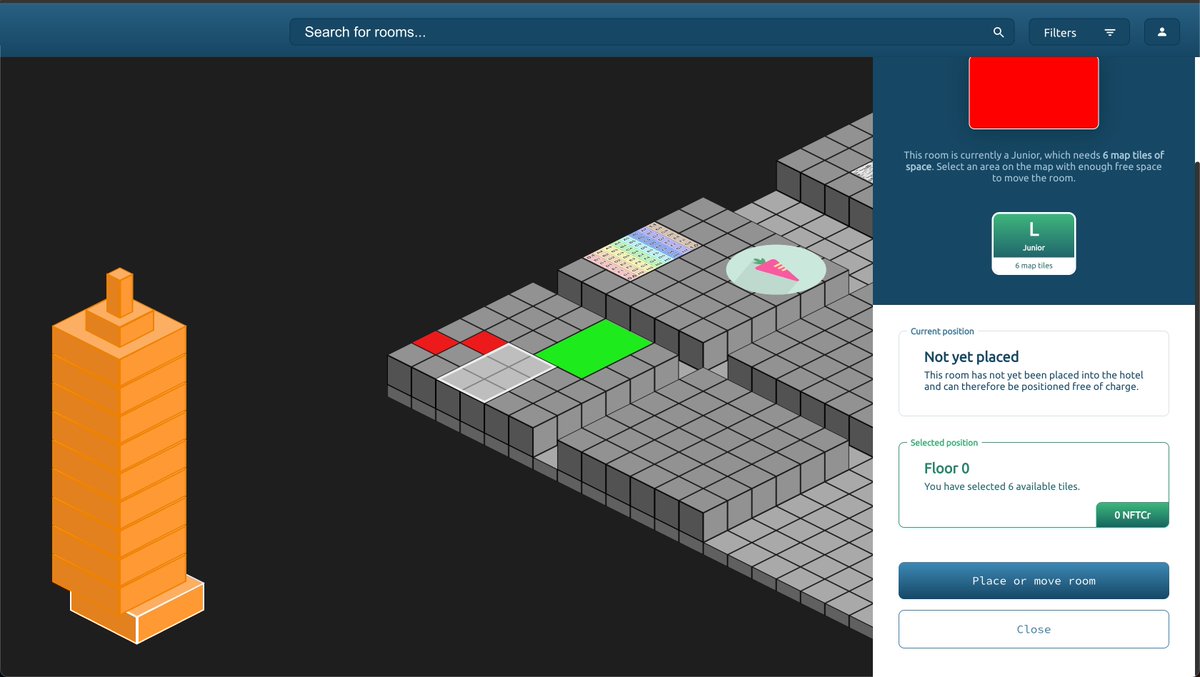The height and width of the screenshot is (677, 1200).
Task: Click the Close button
Action: point(1033,629)
